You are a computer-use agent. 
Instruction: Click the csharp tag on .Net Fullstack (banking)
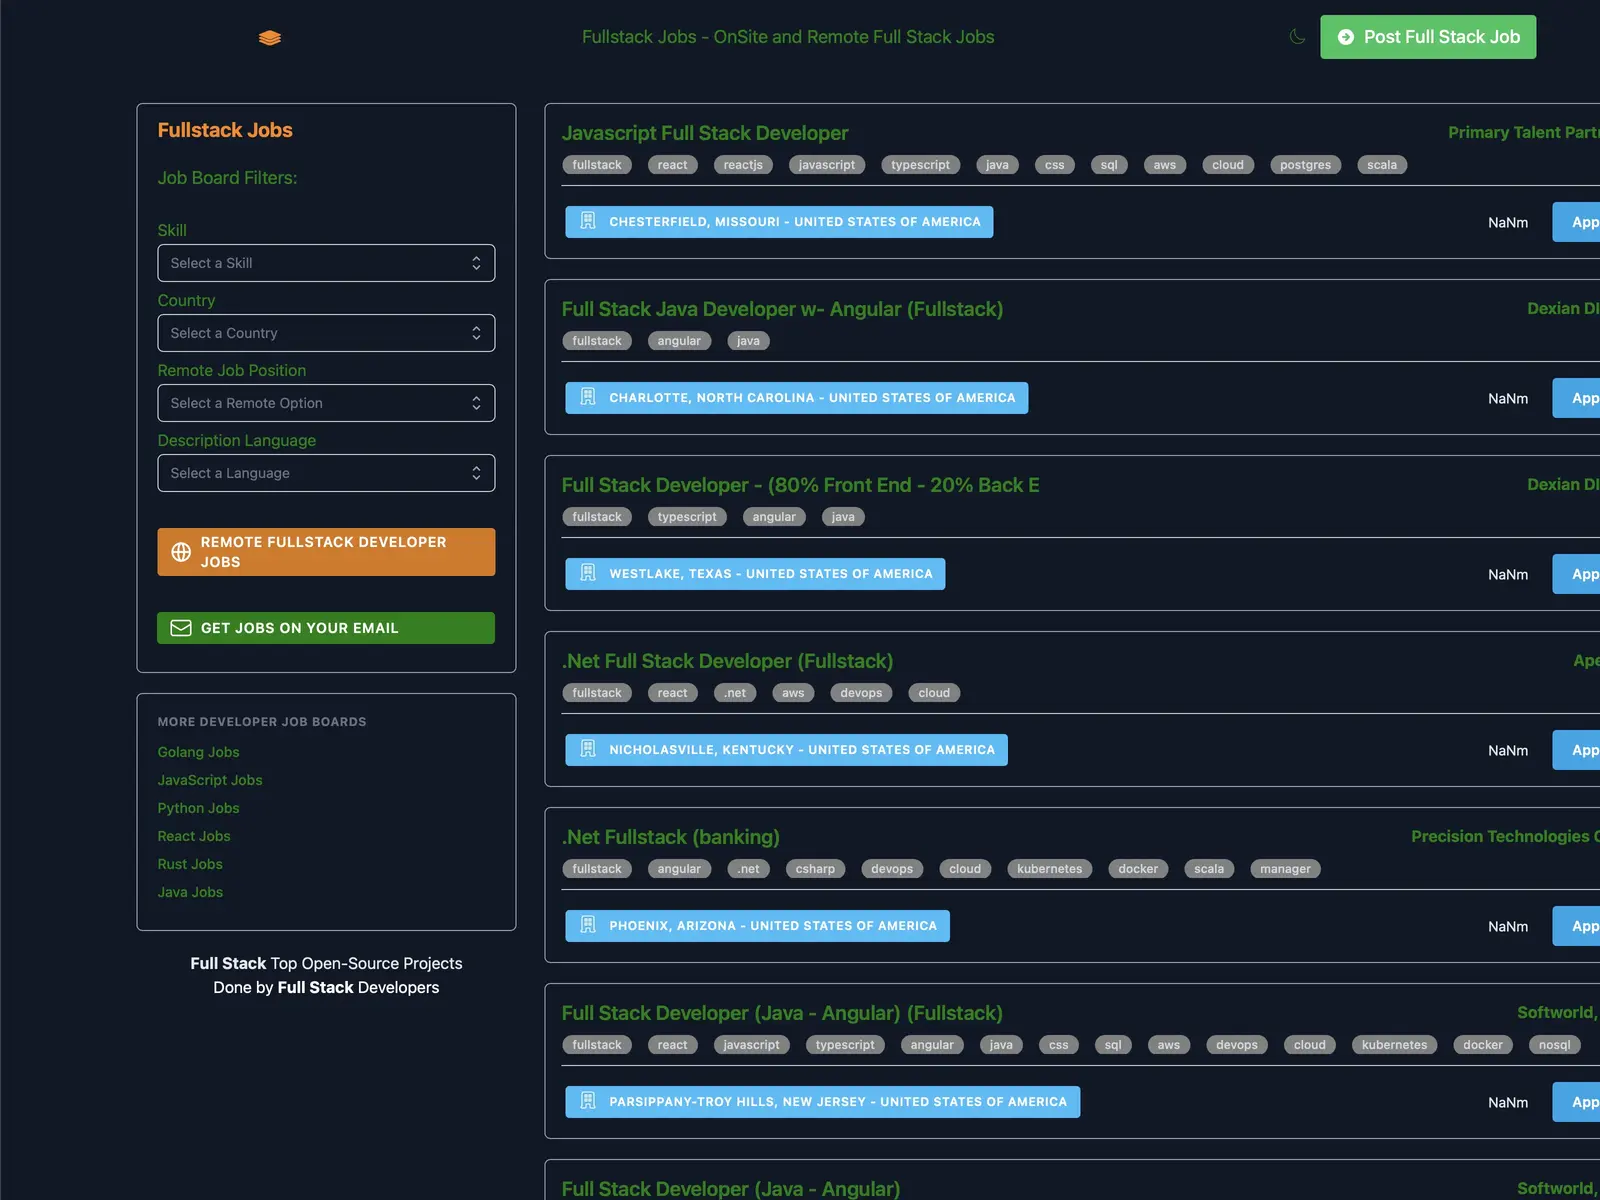pyautogui.click(x=815, y=869)
